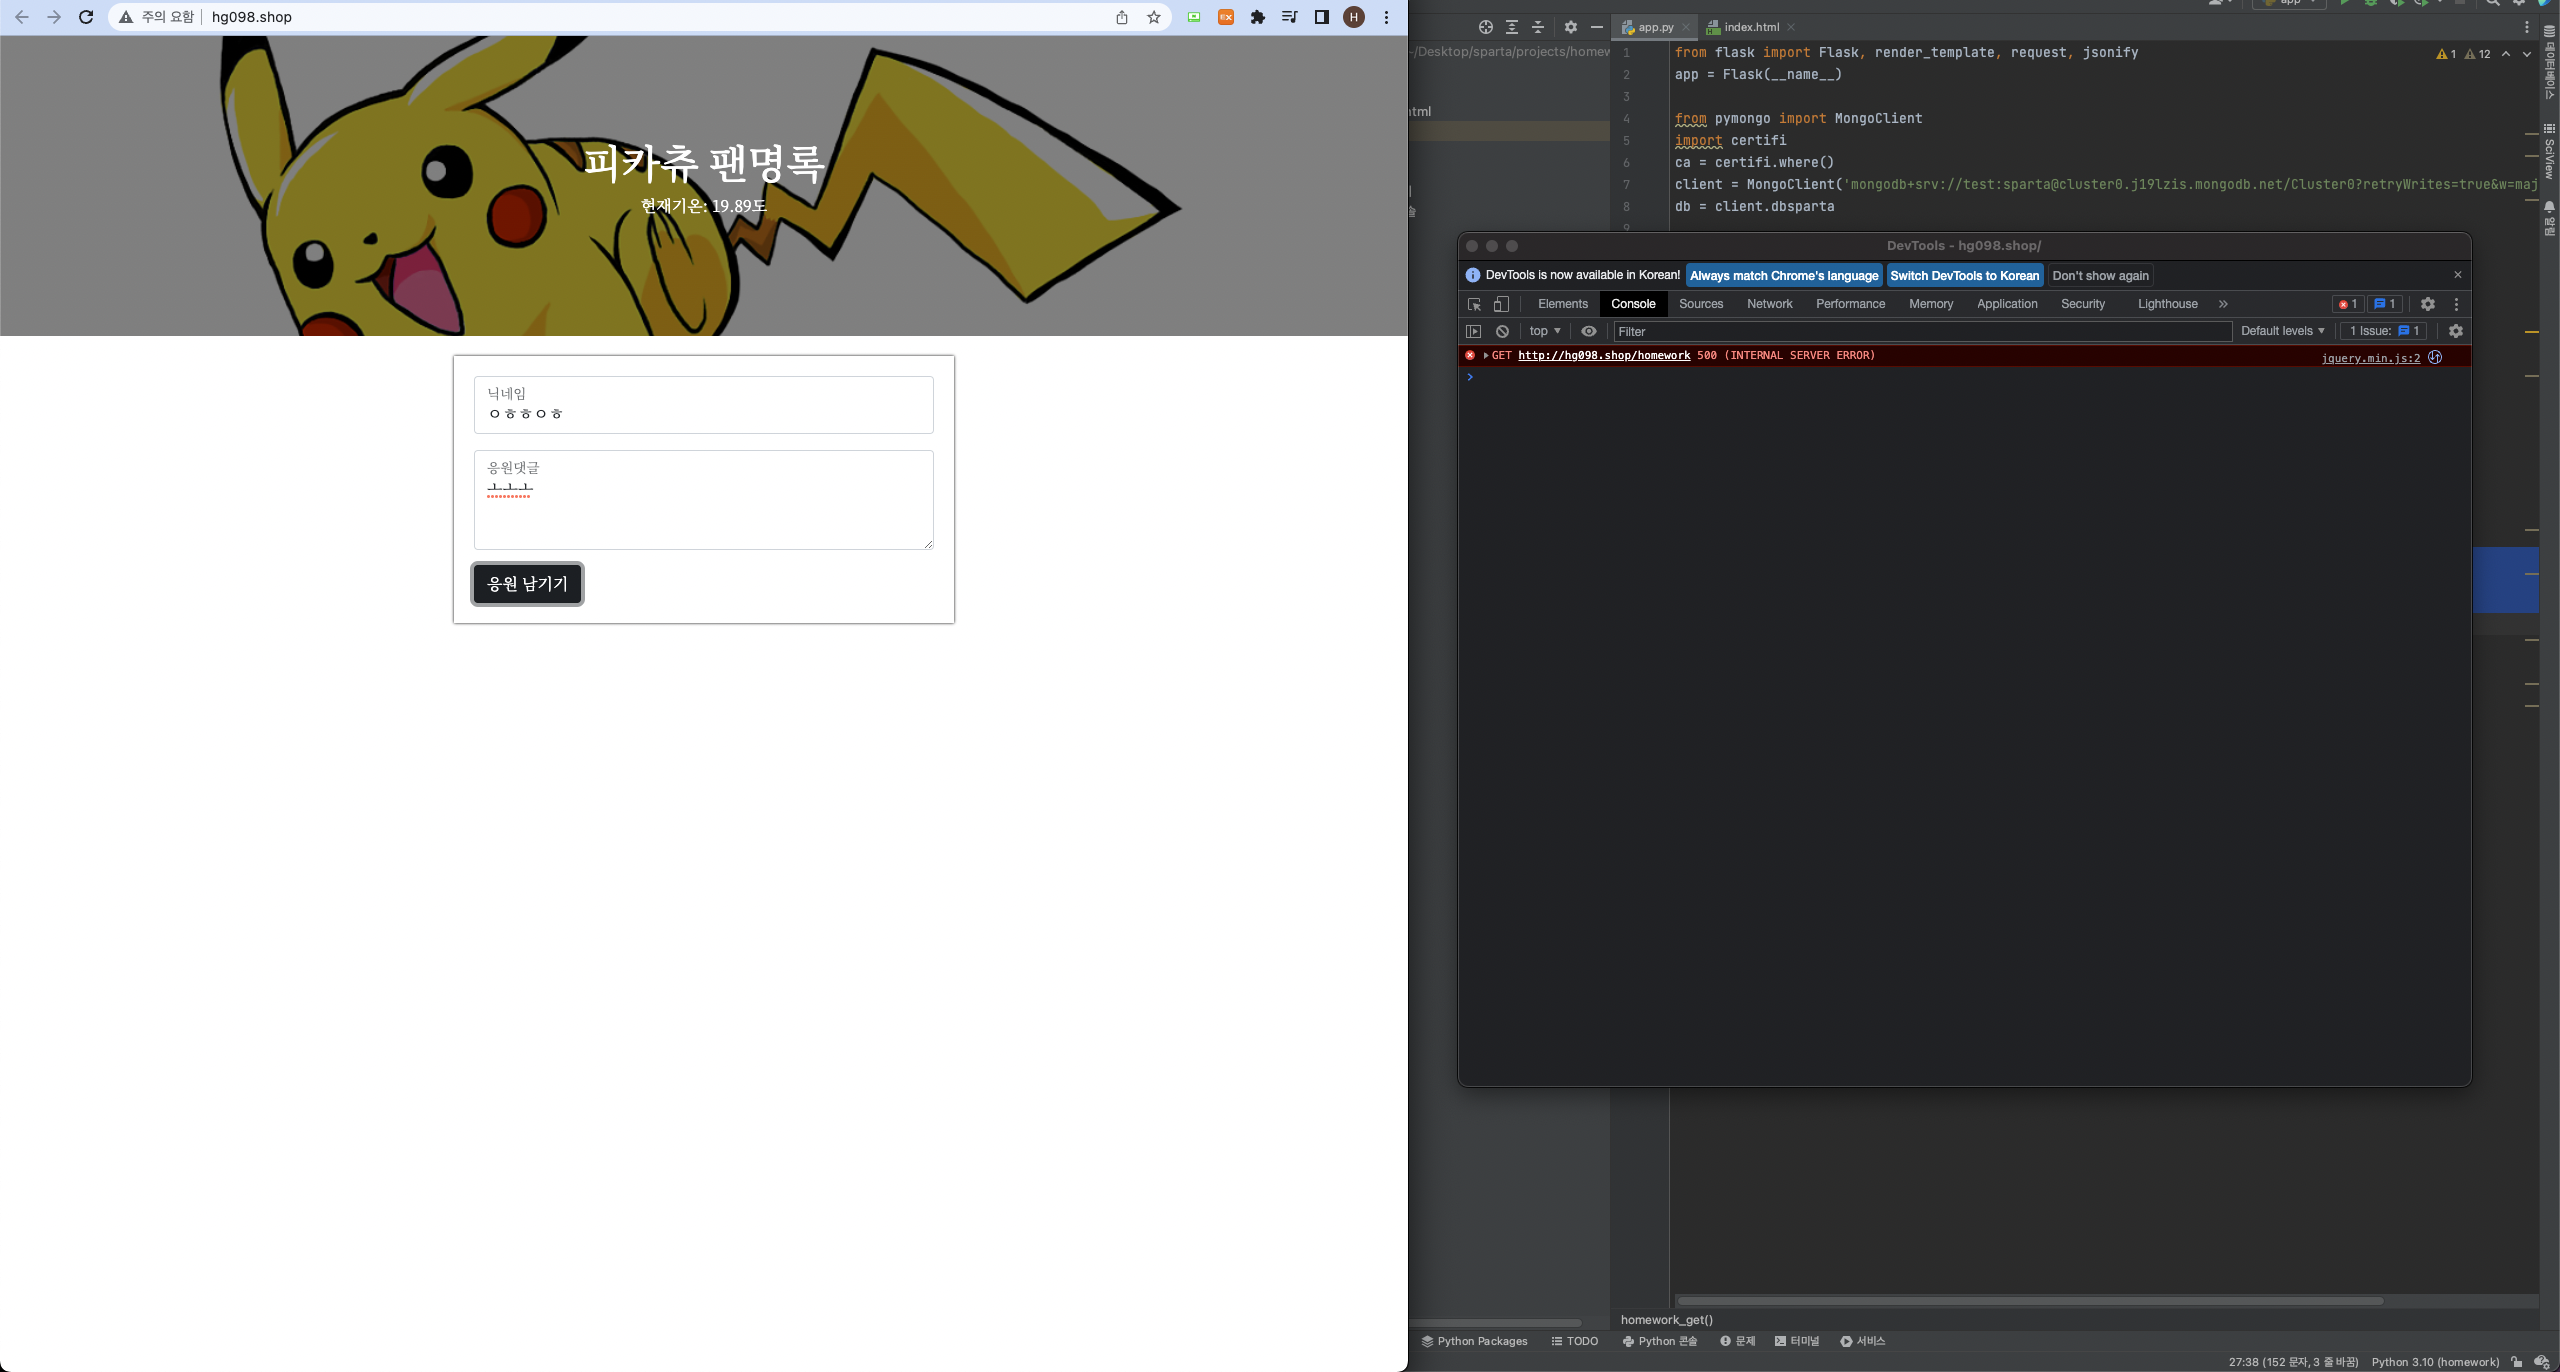Switch to the Memory tab
Image resolution: width=2560 pixels, height=1372 pixels.
[x=1931, y=304]
